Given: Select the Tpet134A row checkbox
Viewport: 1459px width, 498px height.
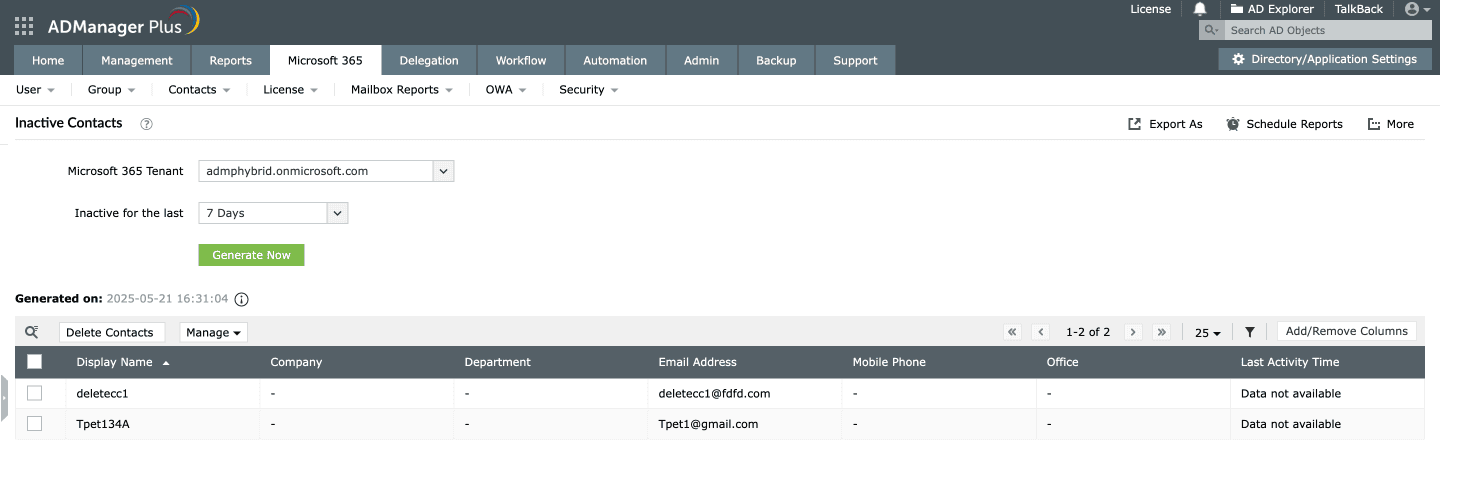Looking at the screenshot, I should coord(34,424).
